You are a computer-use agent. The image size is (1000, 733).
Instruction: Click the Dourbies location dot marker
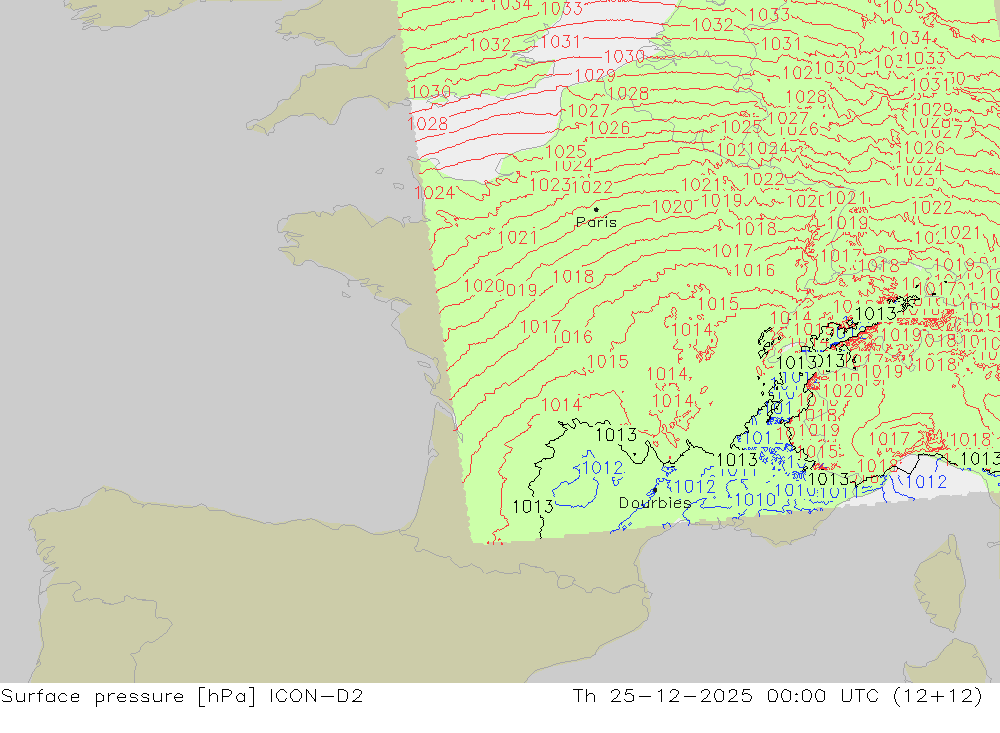[655, 490]
